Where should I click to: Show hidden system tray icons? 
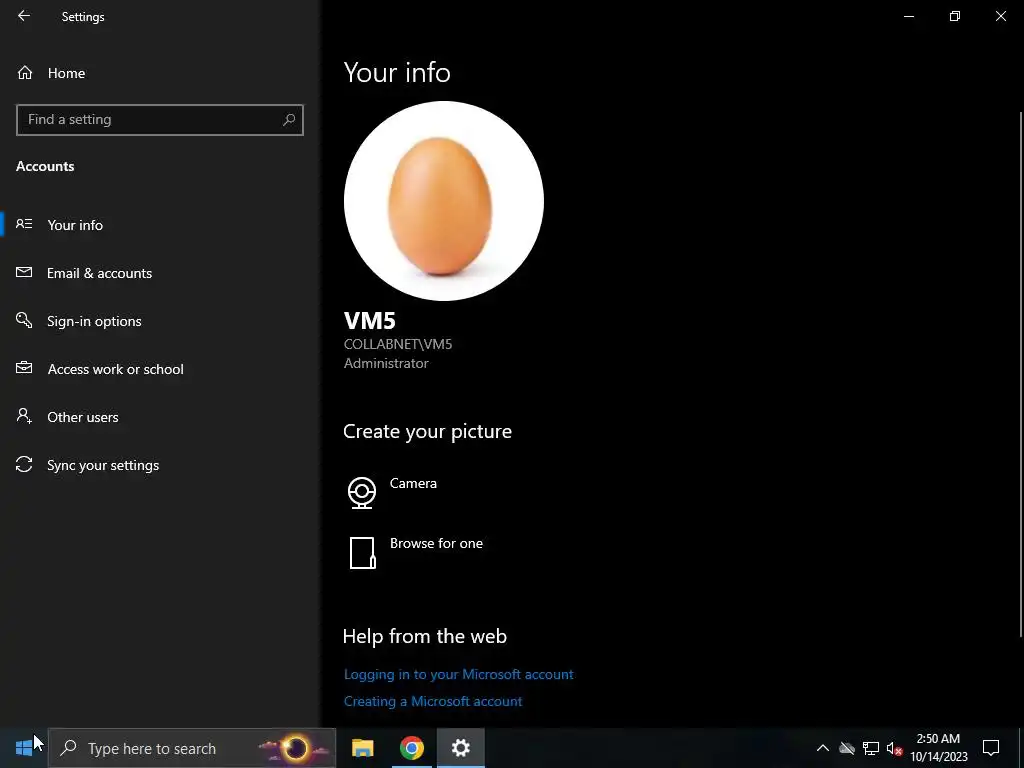[823, 748]
